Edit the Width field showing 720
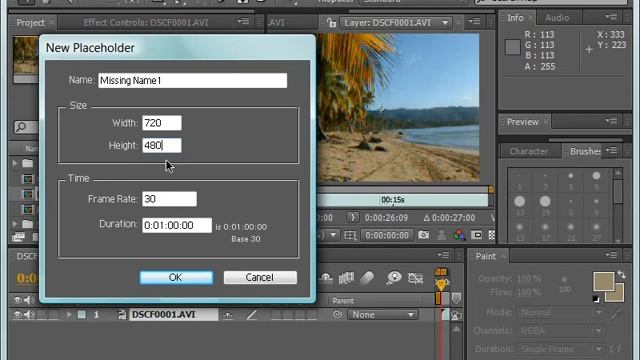Image resolution: width=640 pixels, height=360 pixels. click(x=162, y=123)
